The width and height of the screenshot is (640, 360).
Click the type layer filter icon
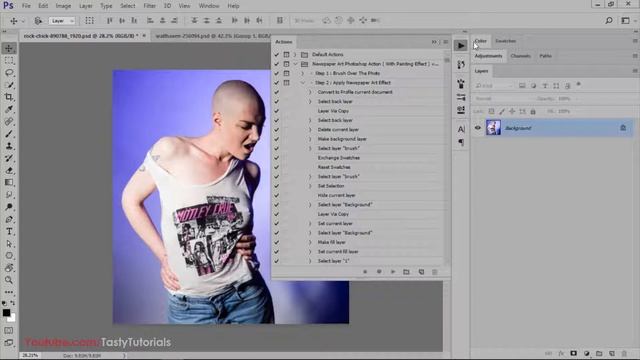point(544,86)
